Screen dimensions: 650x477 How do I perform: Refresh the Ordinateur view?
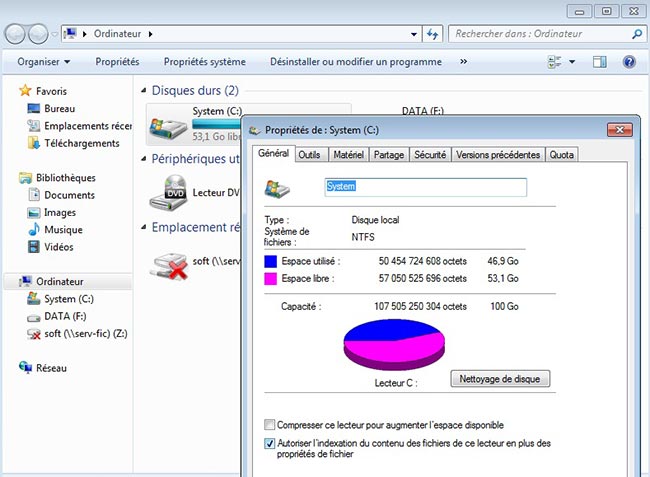432,34
